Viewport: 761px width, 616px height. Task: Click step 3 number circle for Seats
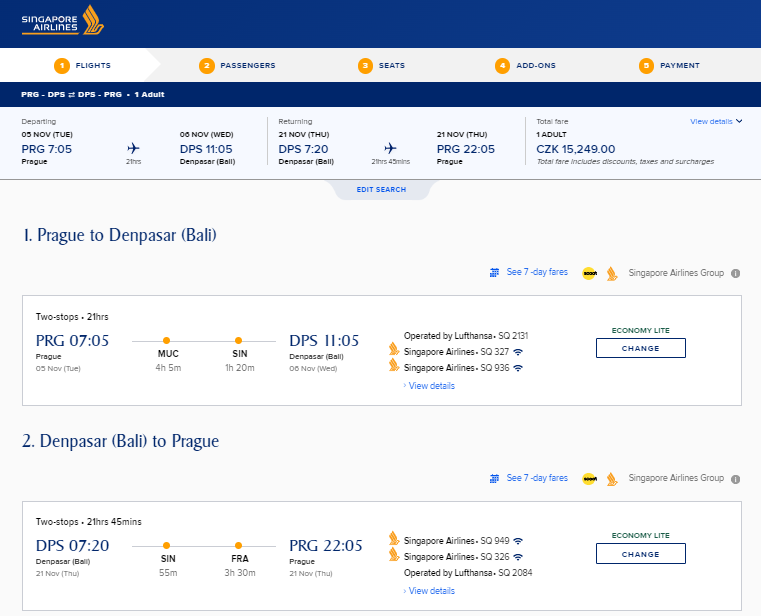(365, 66)
